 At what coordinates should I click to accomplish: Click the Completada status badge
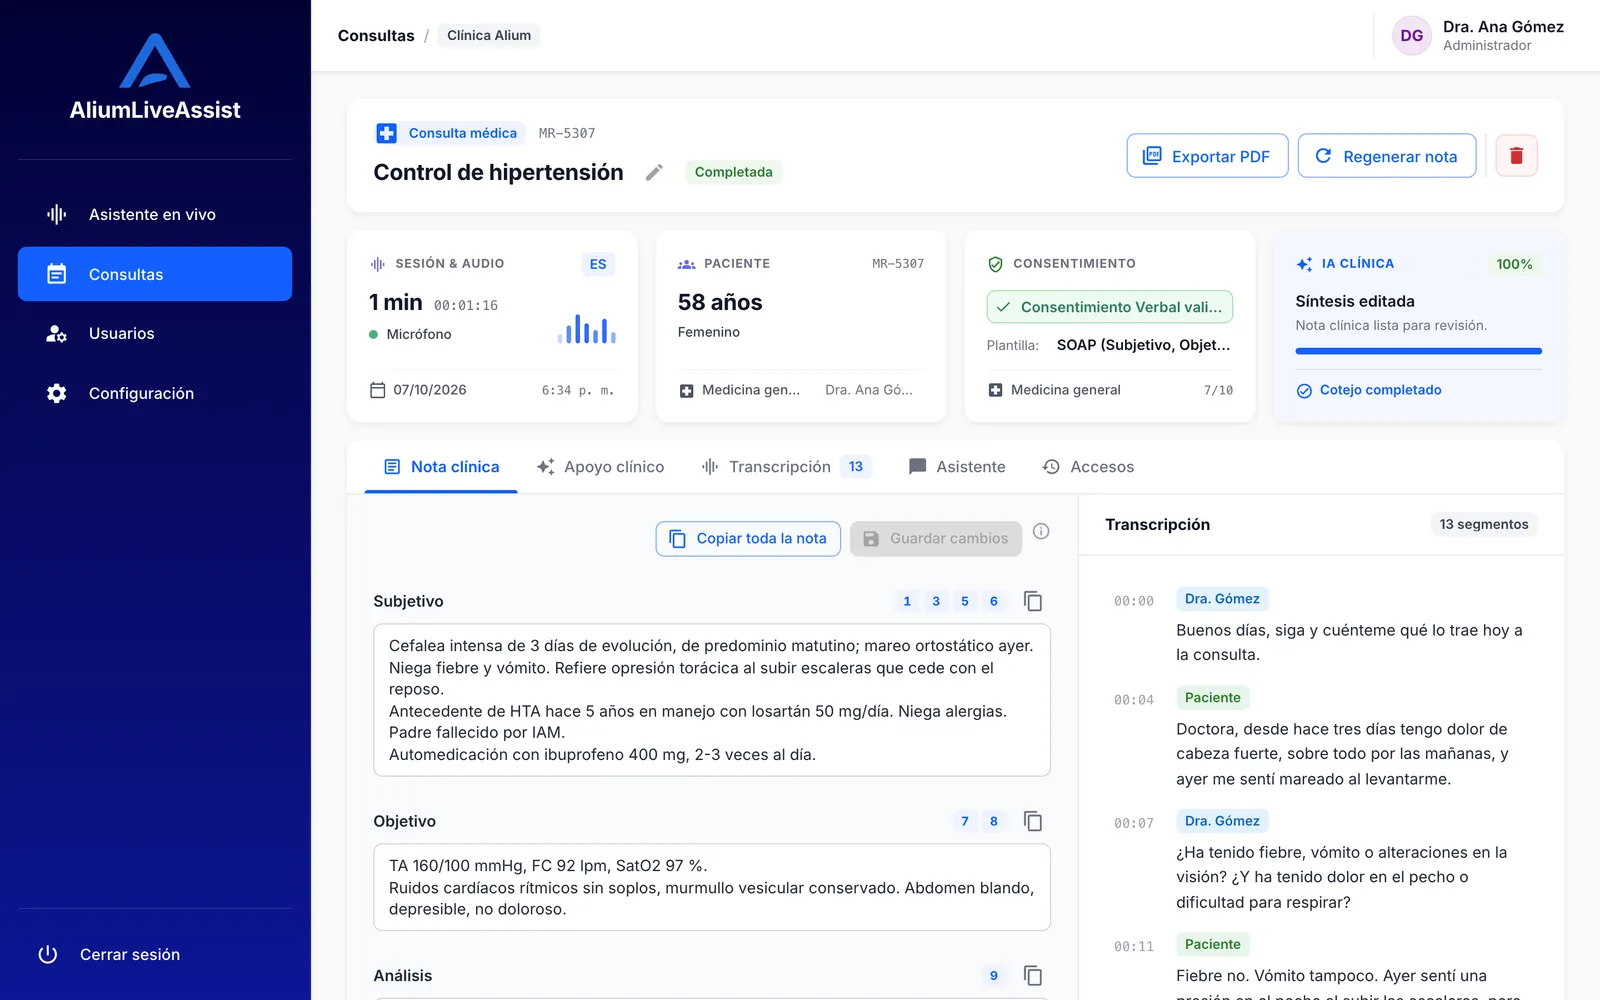733,172
